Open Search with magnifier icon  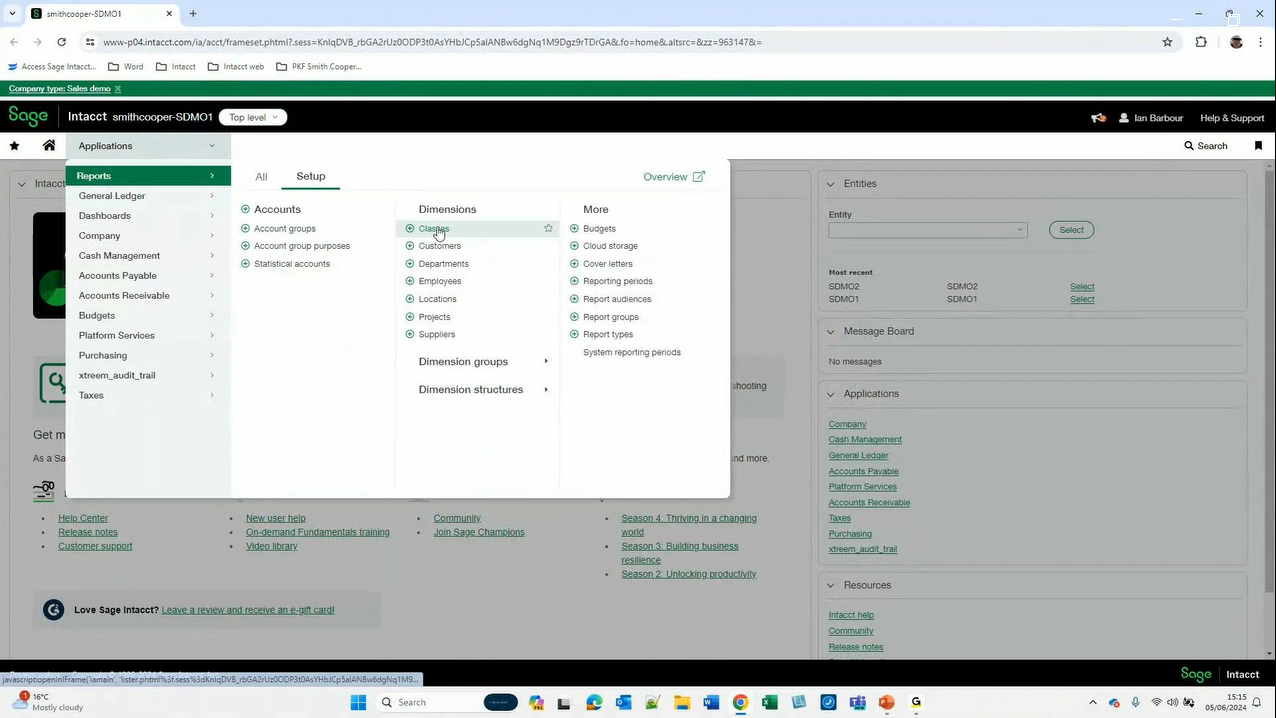[1205, 146]
